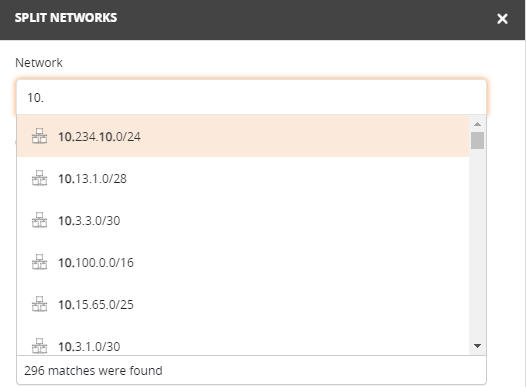Click network icon beside 10.100.0.0/16
The height and width of the screenshot is (387, 526).
click(39, 262)
